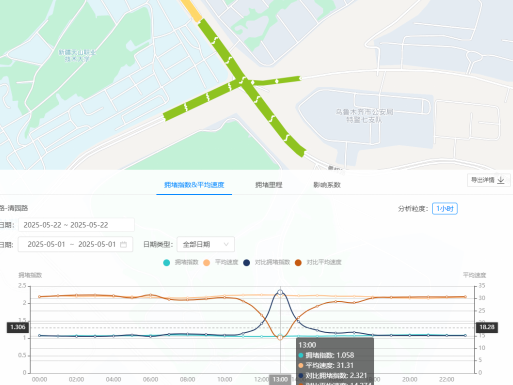The image size is (513, 385).
Task: Toggle the 对比平均速度 series legend label
Action: coord(324,262)
